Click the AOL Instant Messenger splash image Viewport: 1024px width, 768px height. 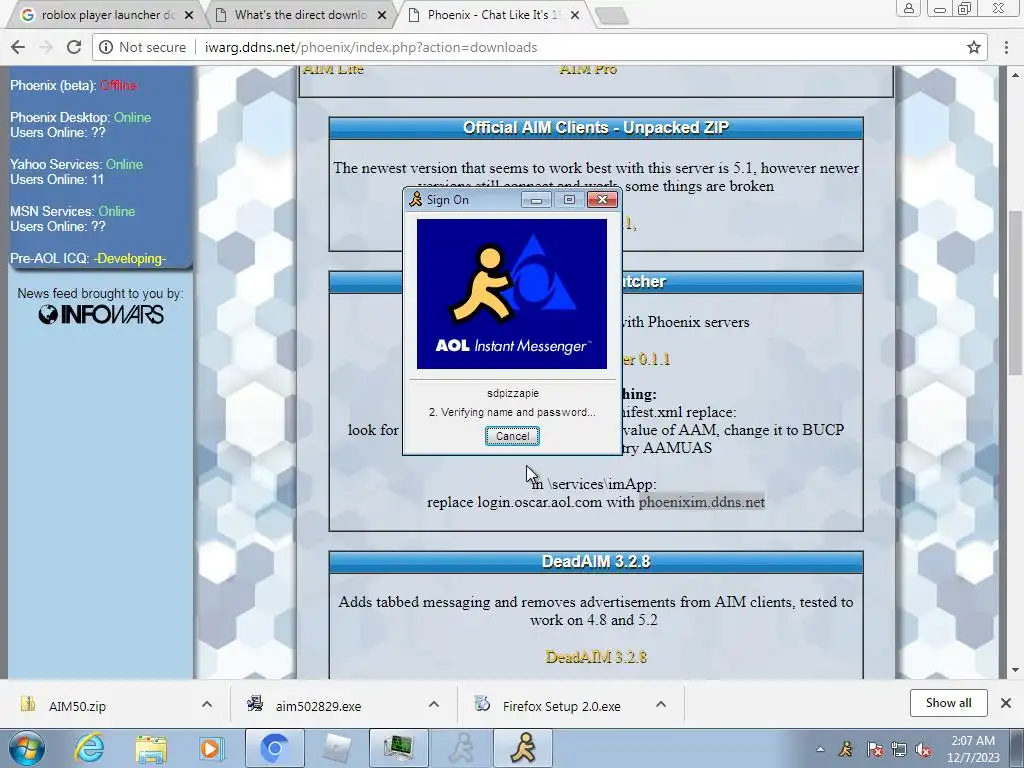click(x=511, y=294)
